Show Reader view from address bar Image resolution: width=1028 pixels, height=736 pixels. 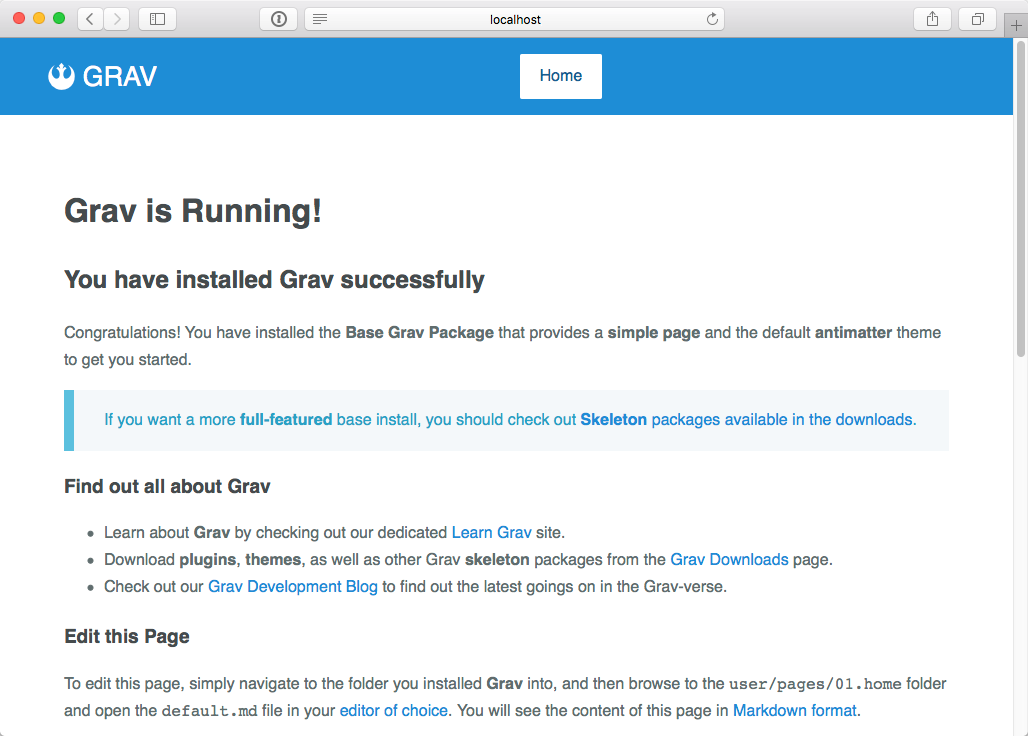320,19
